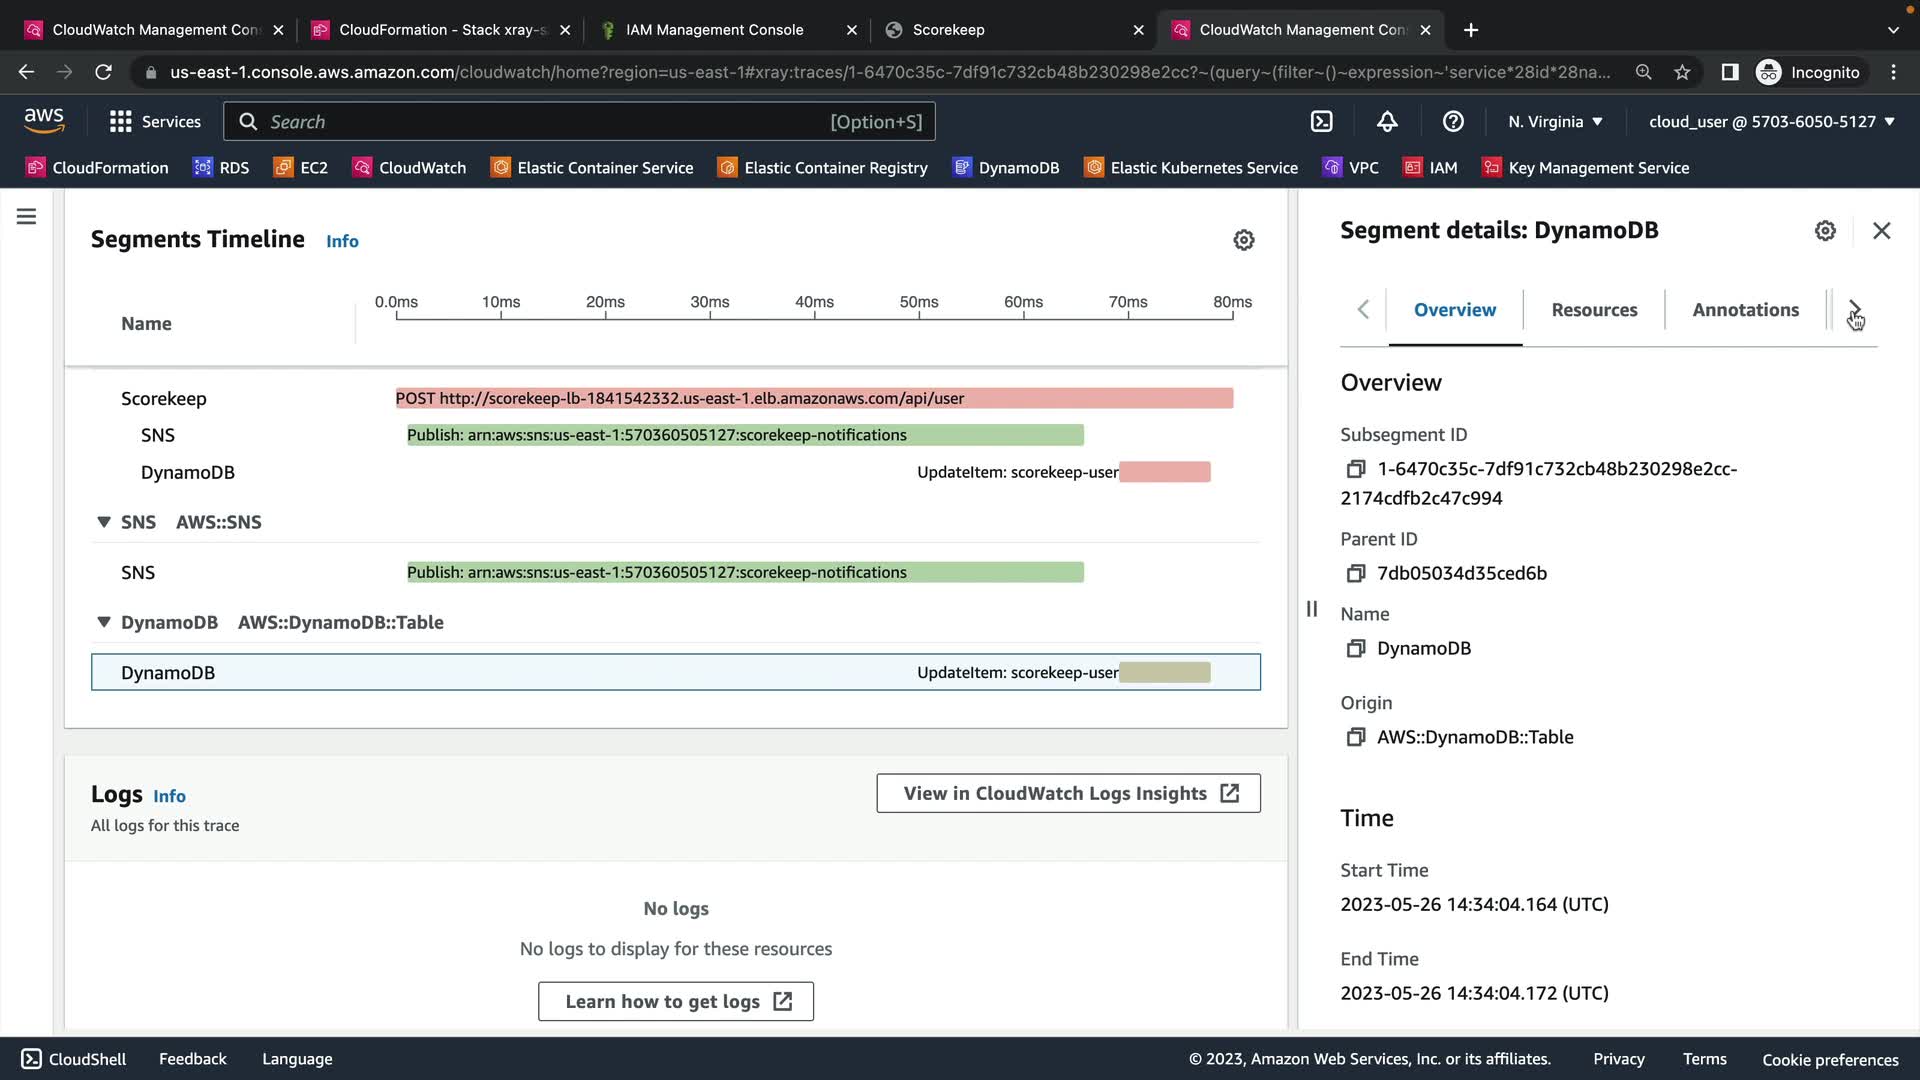Toggle the left navigation hamburger menu
Screen dimensions: 1920x1080
[27, 217]
